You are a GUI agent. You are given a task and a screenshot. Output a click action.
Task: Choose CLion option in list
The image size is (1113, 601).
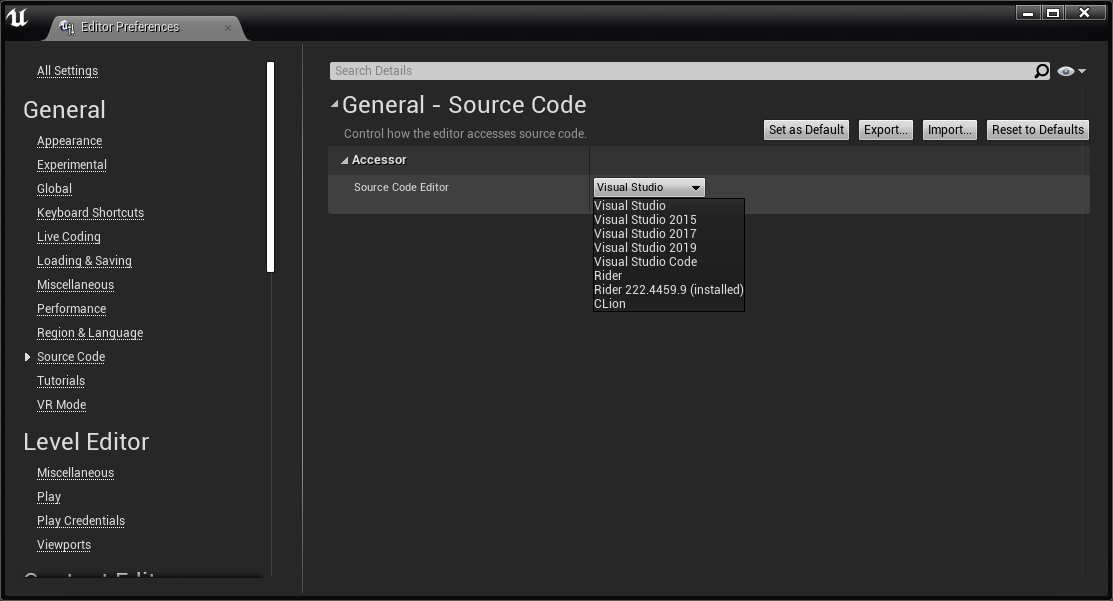[x=610, y=304]
